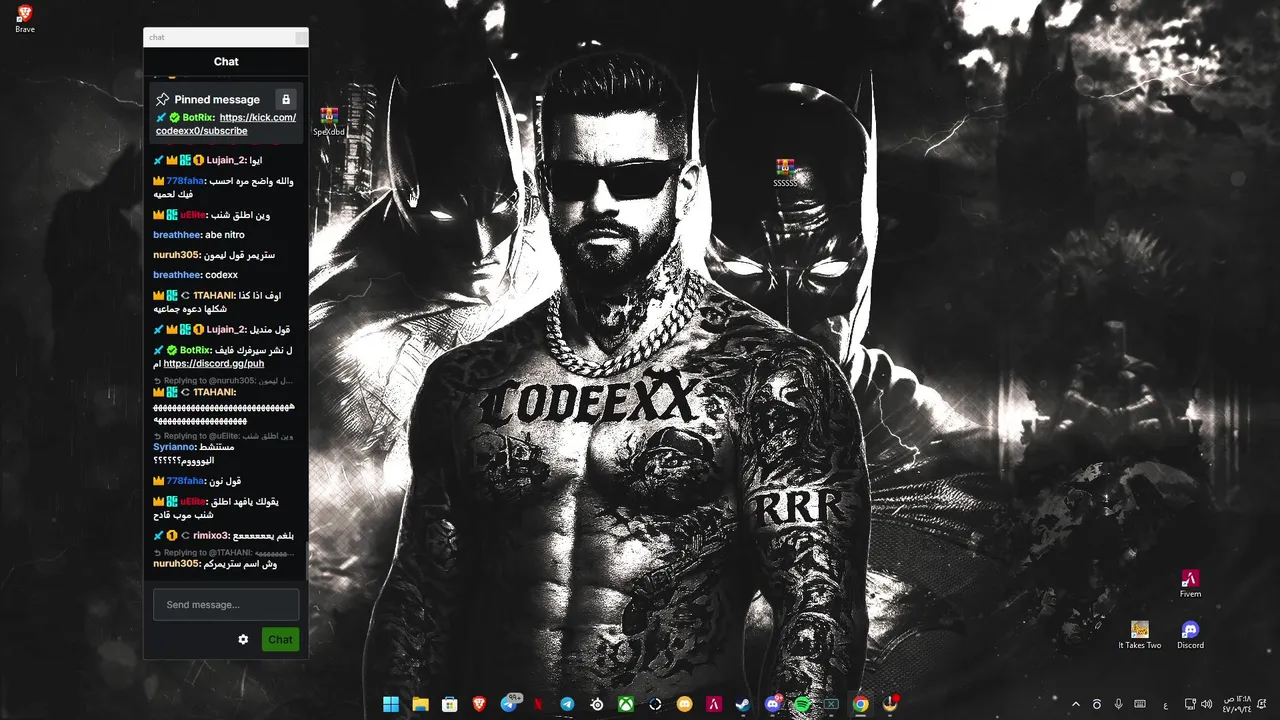Click username 1TAHANI on the اوف اذا كذا message
Screen dimensions: 1280x720
(x=213, y=296)
